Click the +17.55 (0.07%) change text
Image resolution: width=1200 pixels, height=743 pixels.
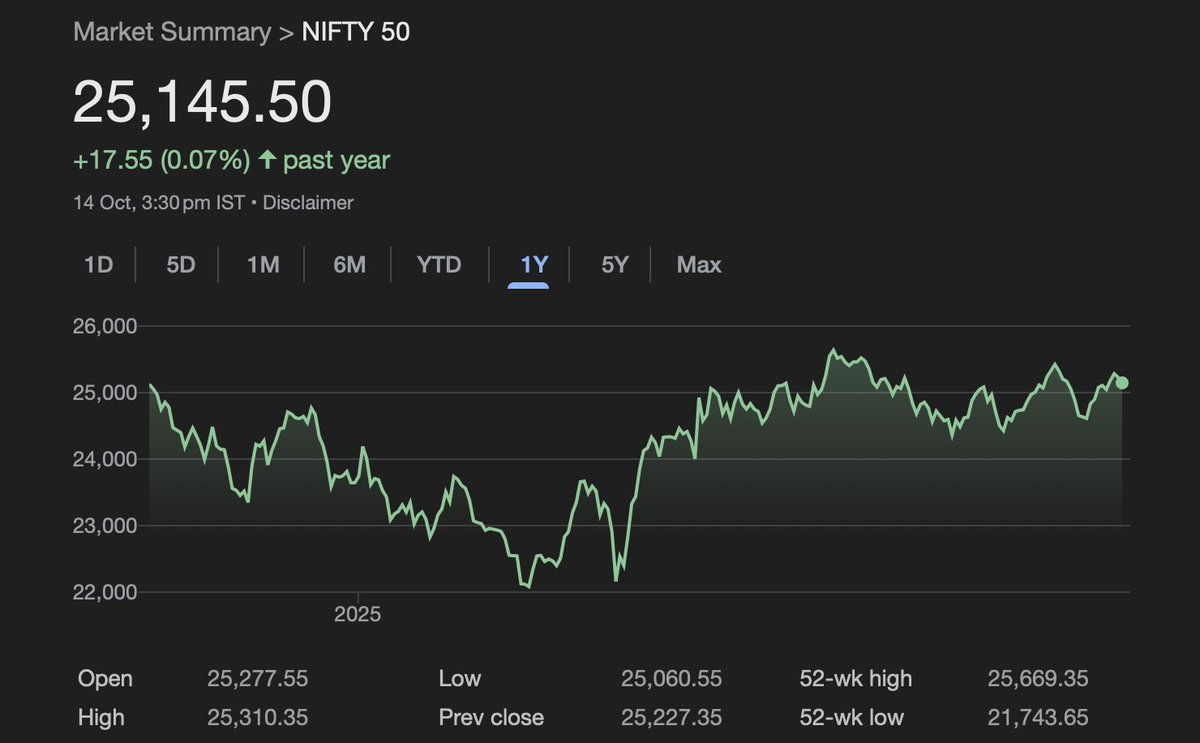coord(161,160)
